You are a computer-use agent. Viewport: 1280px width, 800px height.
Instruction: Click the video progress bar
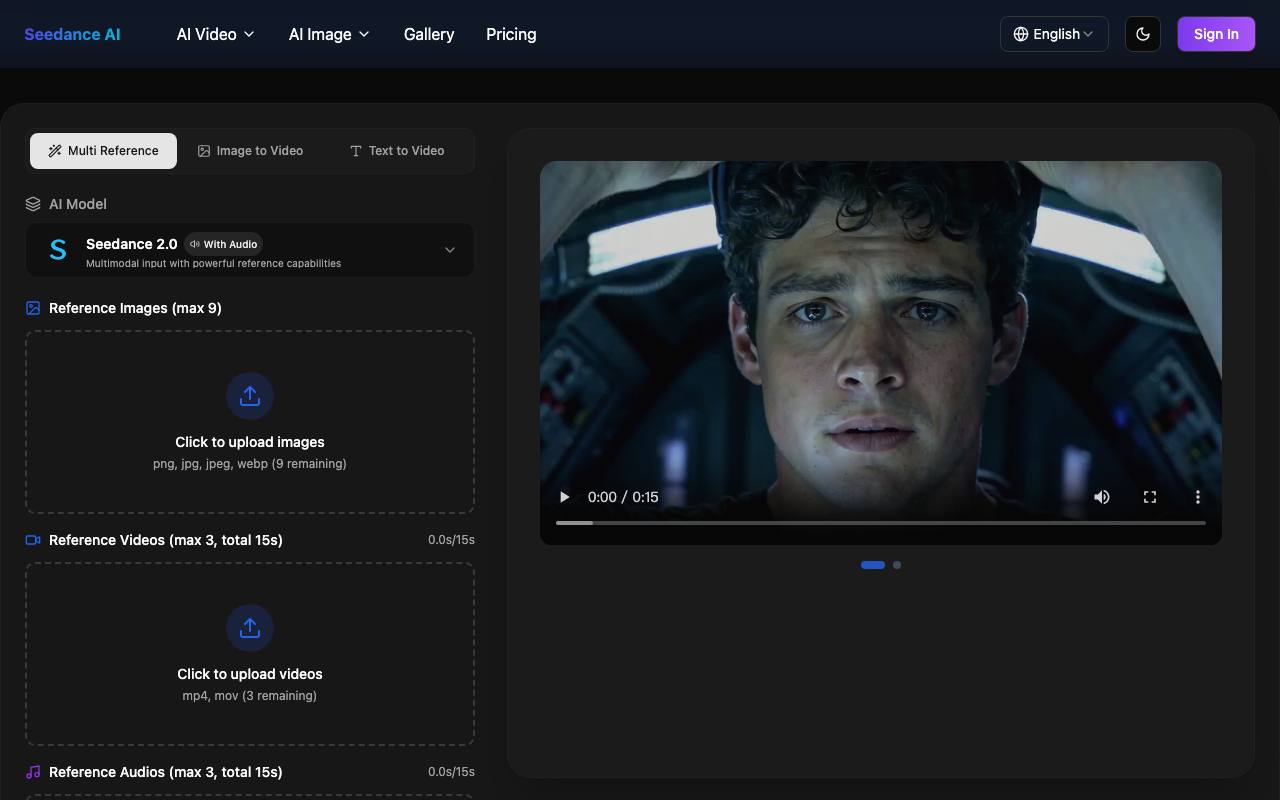point(881,523)
